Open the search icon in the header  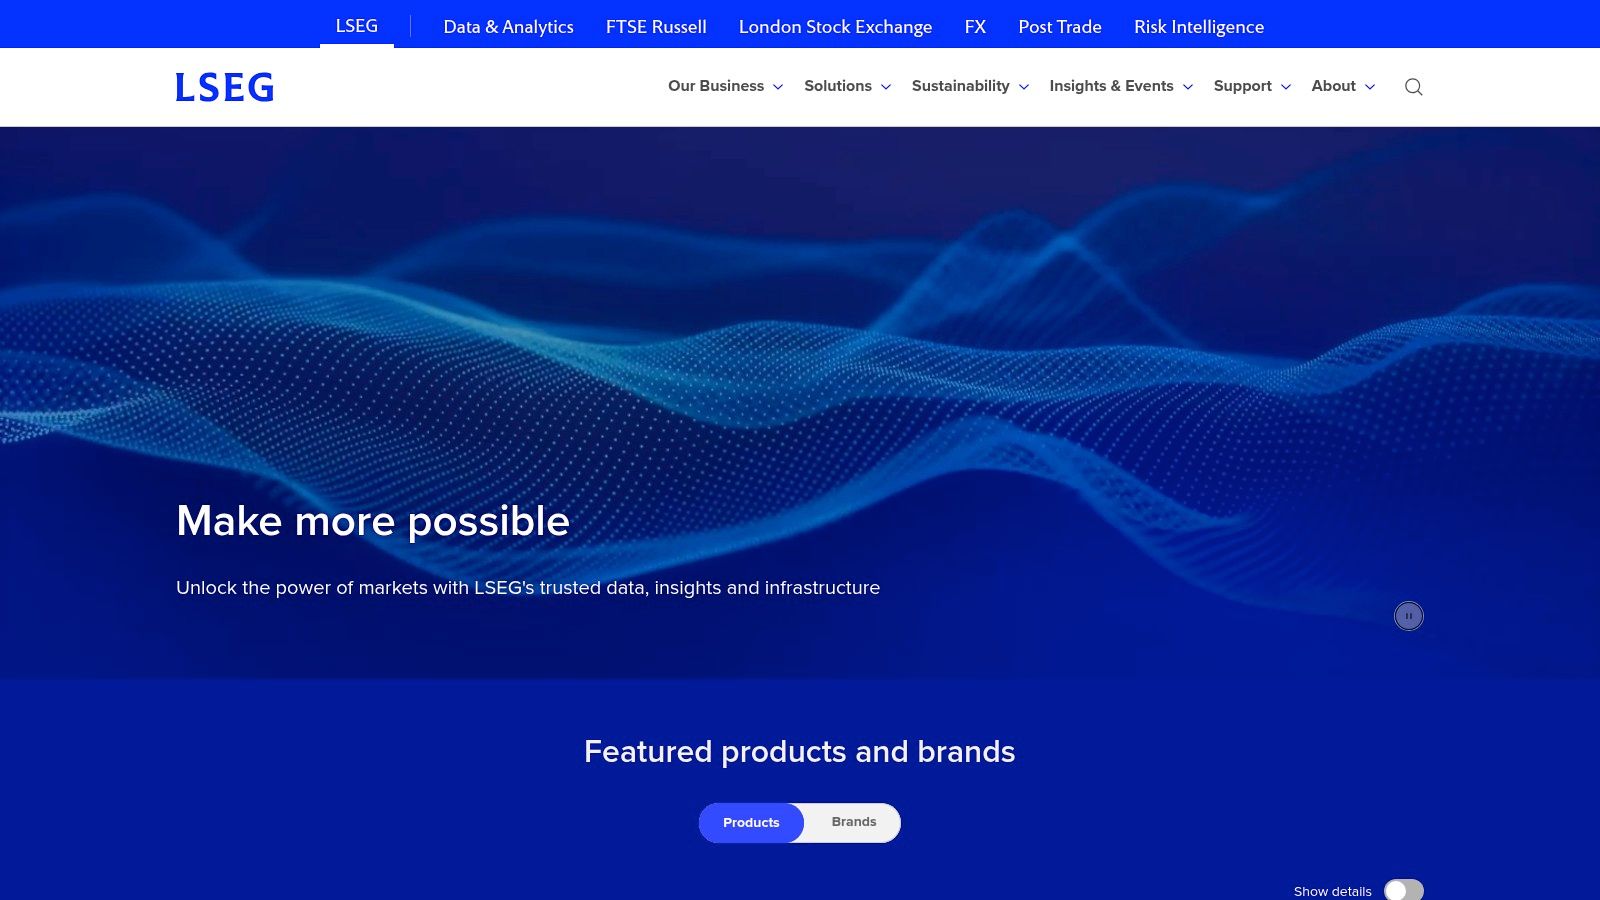(1413, 87)
